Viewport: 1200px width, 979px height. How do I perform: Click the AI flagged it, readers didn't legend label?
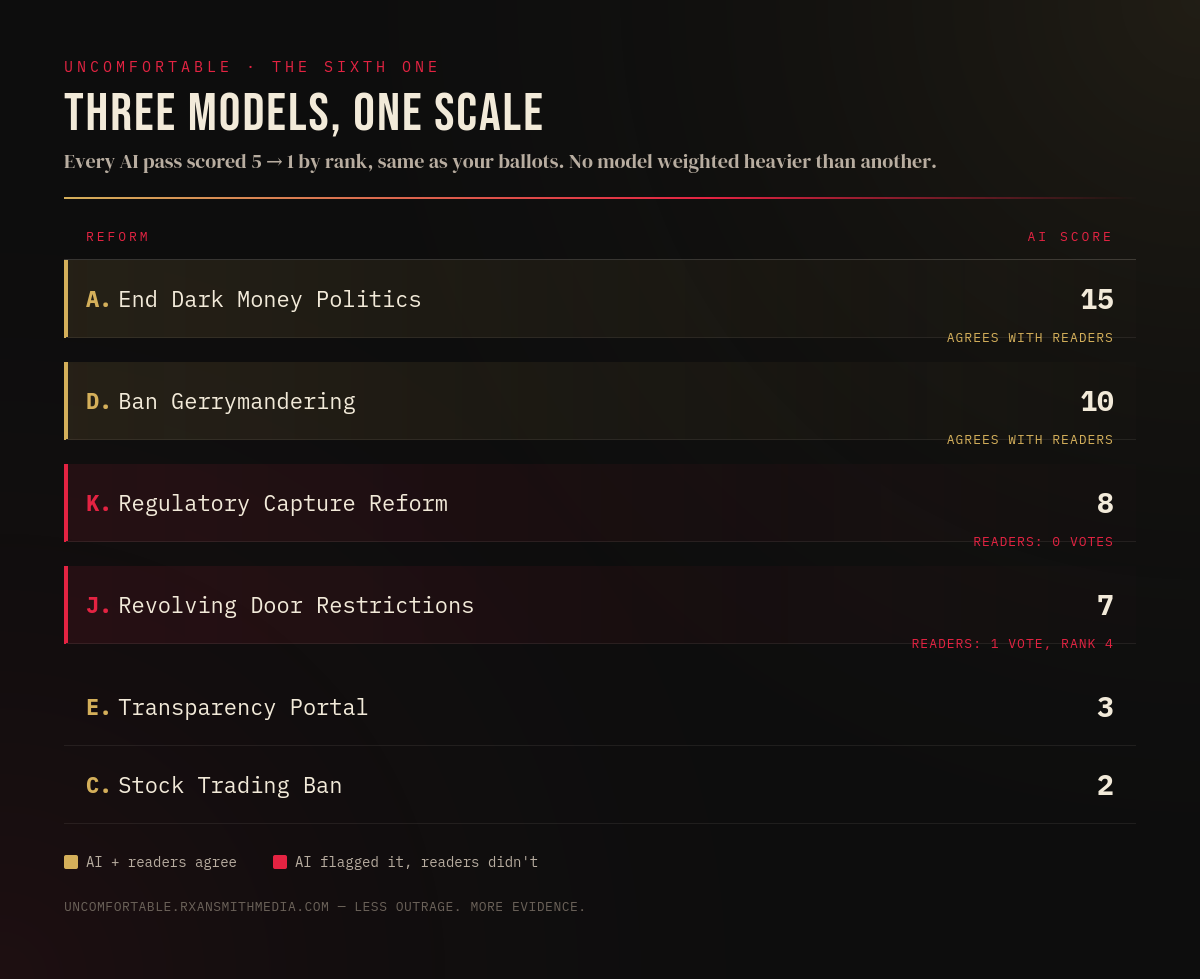tap(416, 862)
